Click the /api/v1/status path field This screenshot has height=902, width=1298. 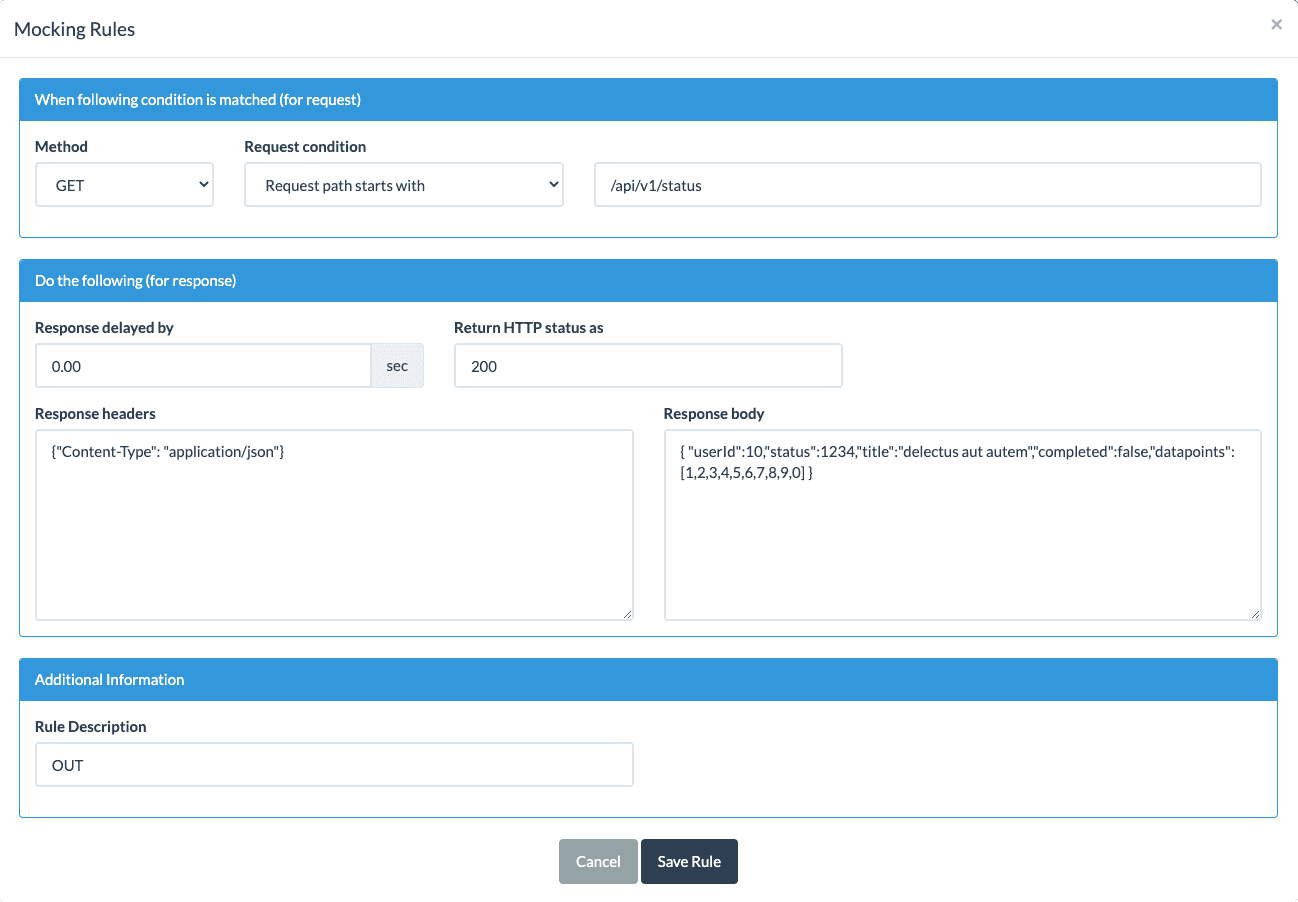(x=927, y=186)
